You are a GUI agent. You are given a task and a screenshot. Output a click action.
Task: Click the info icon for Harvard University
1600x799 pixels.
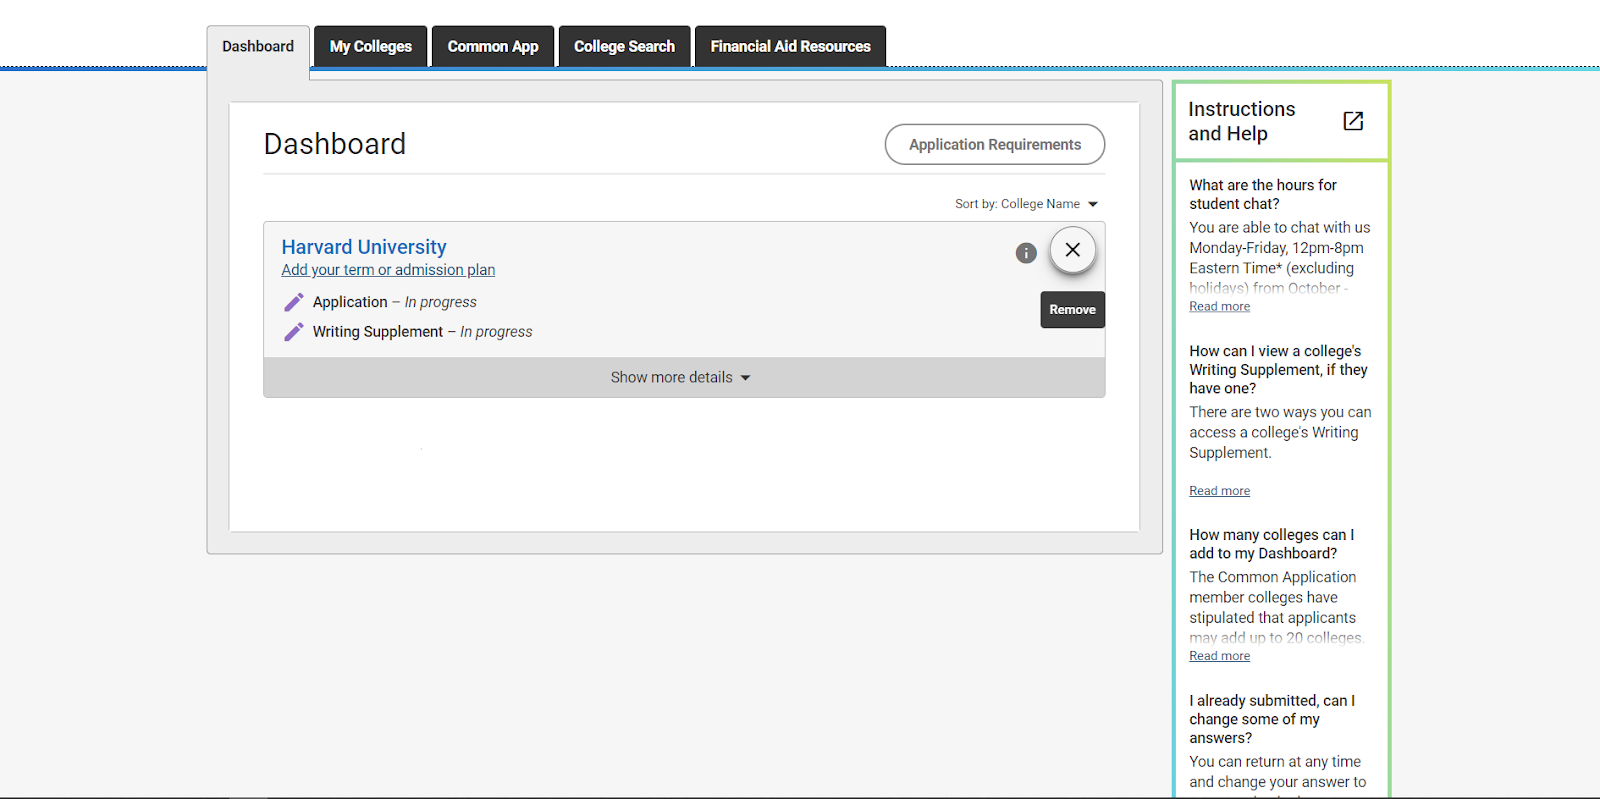pos(1025,253)
